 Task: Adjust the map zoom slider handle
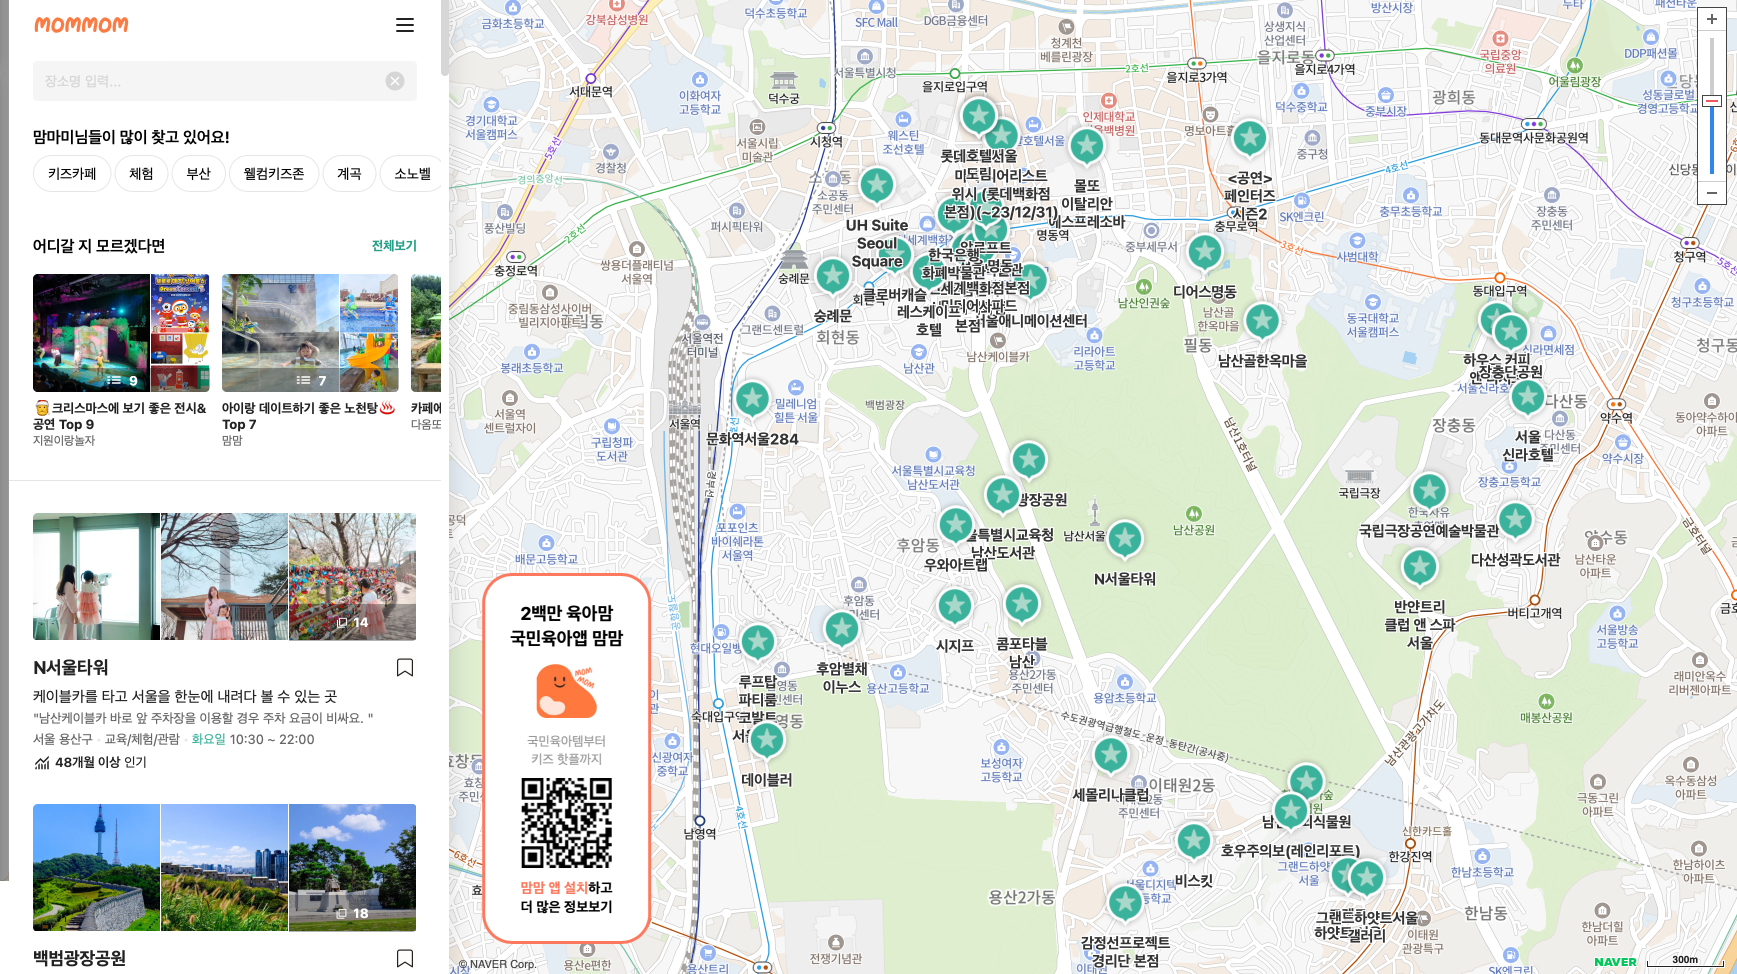1711,101
